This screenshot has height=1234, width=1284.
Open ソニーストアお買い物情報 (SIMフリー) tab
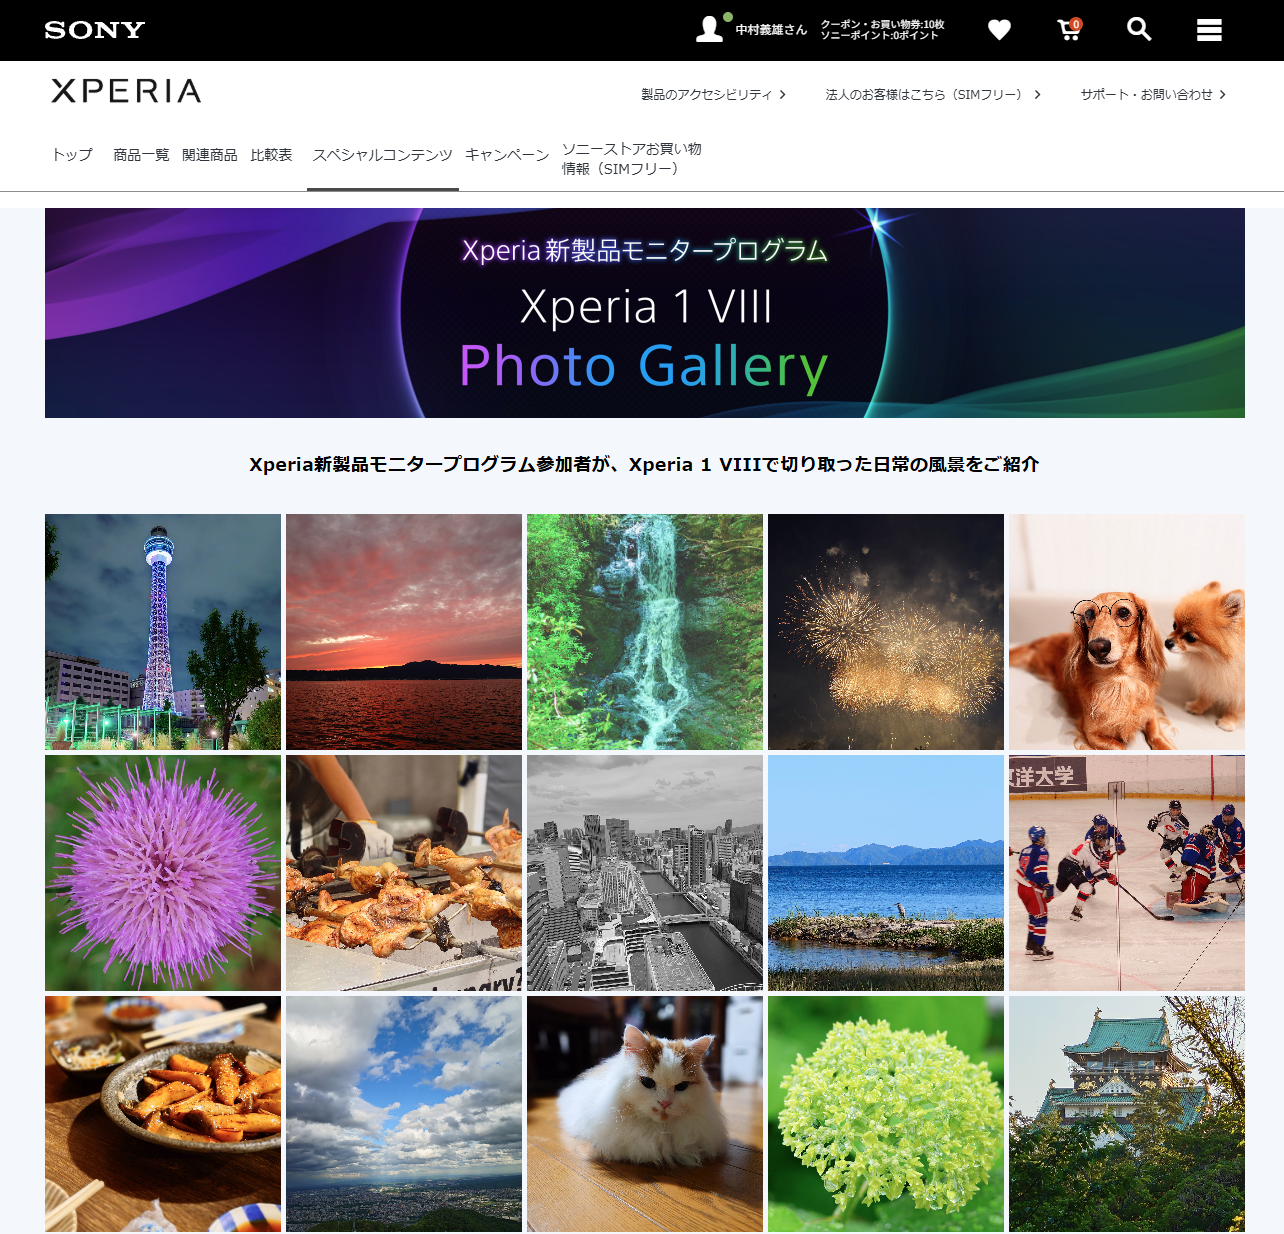(x=631, y=159)
